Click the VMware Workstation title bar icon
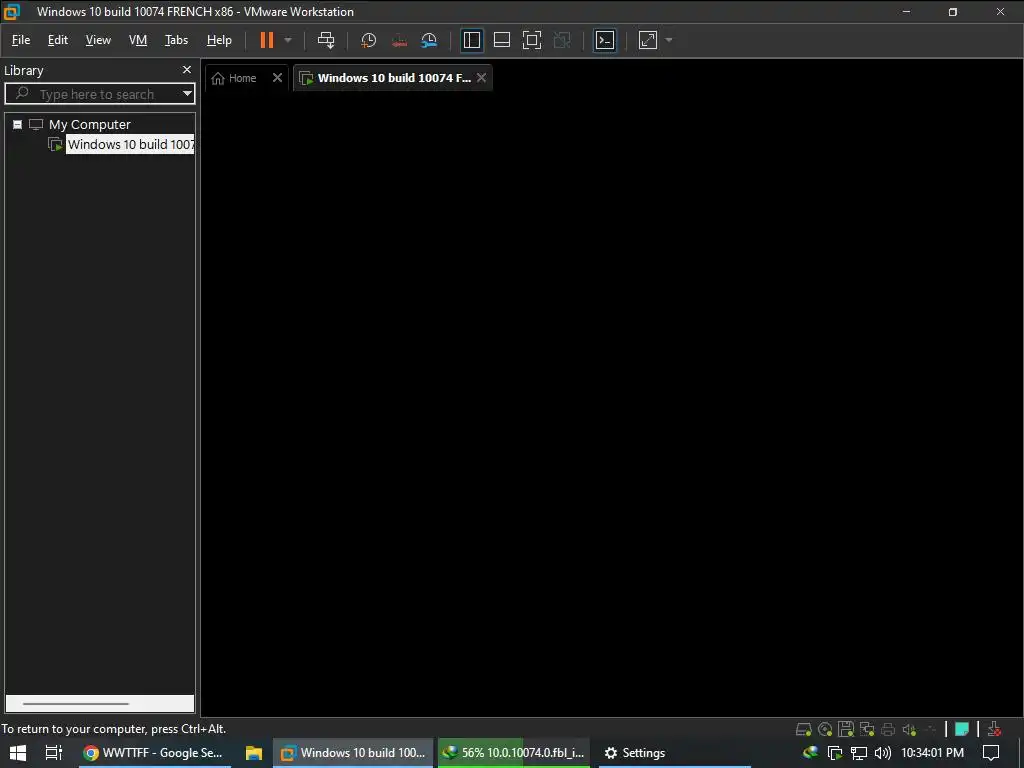The width and height of the screenshot is (1024, 768). click(x=12, y=11)
